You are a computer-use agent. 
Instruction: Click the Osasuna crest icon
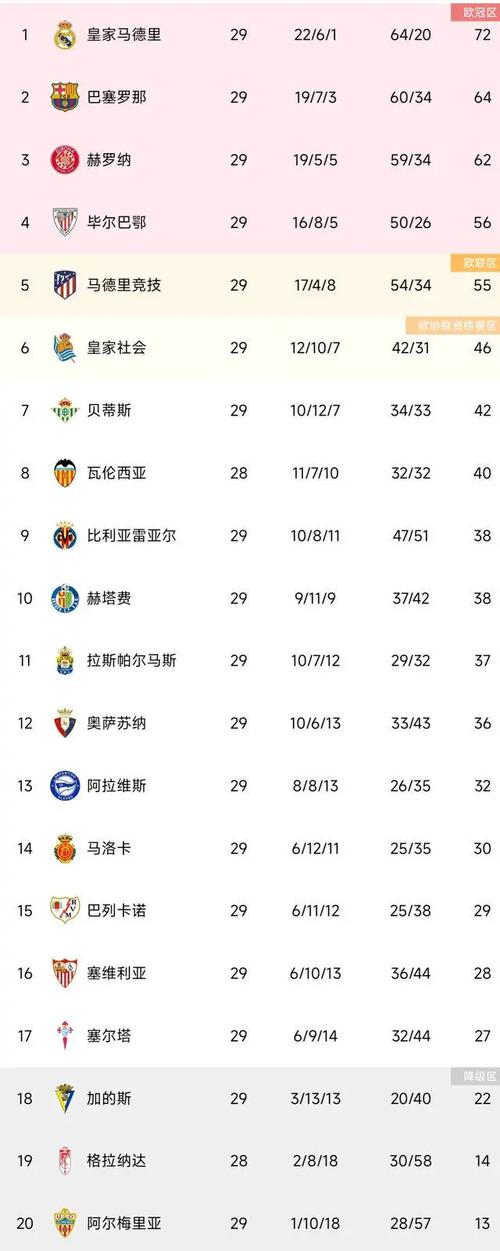tap(65, 722)
